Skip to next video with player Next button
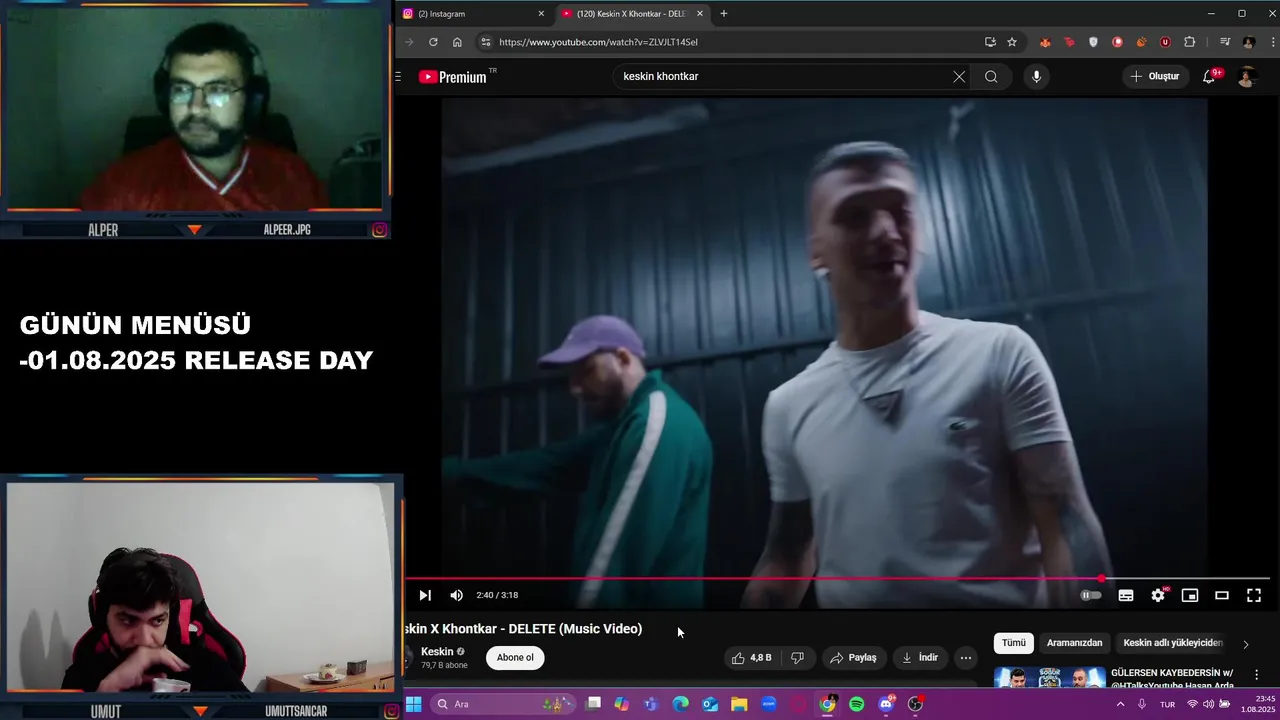The height and width of the screenshot is (720, 1280). point(425,595)
